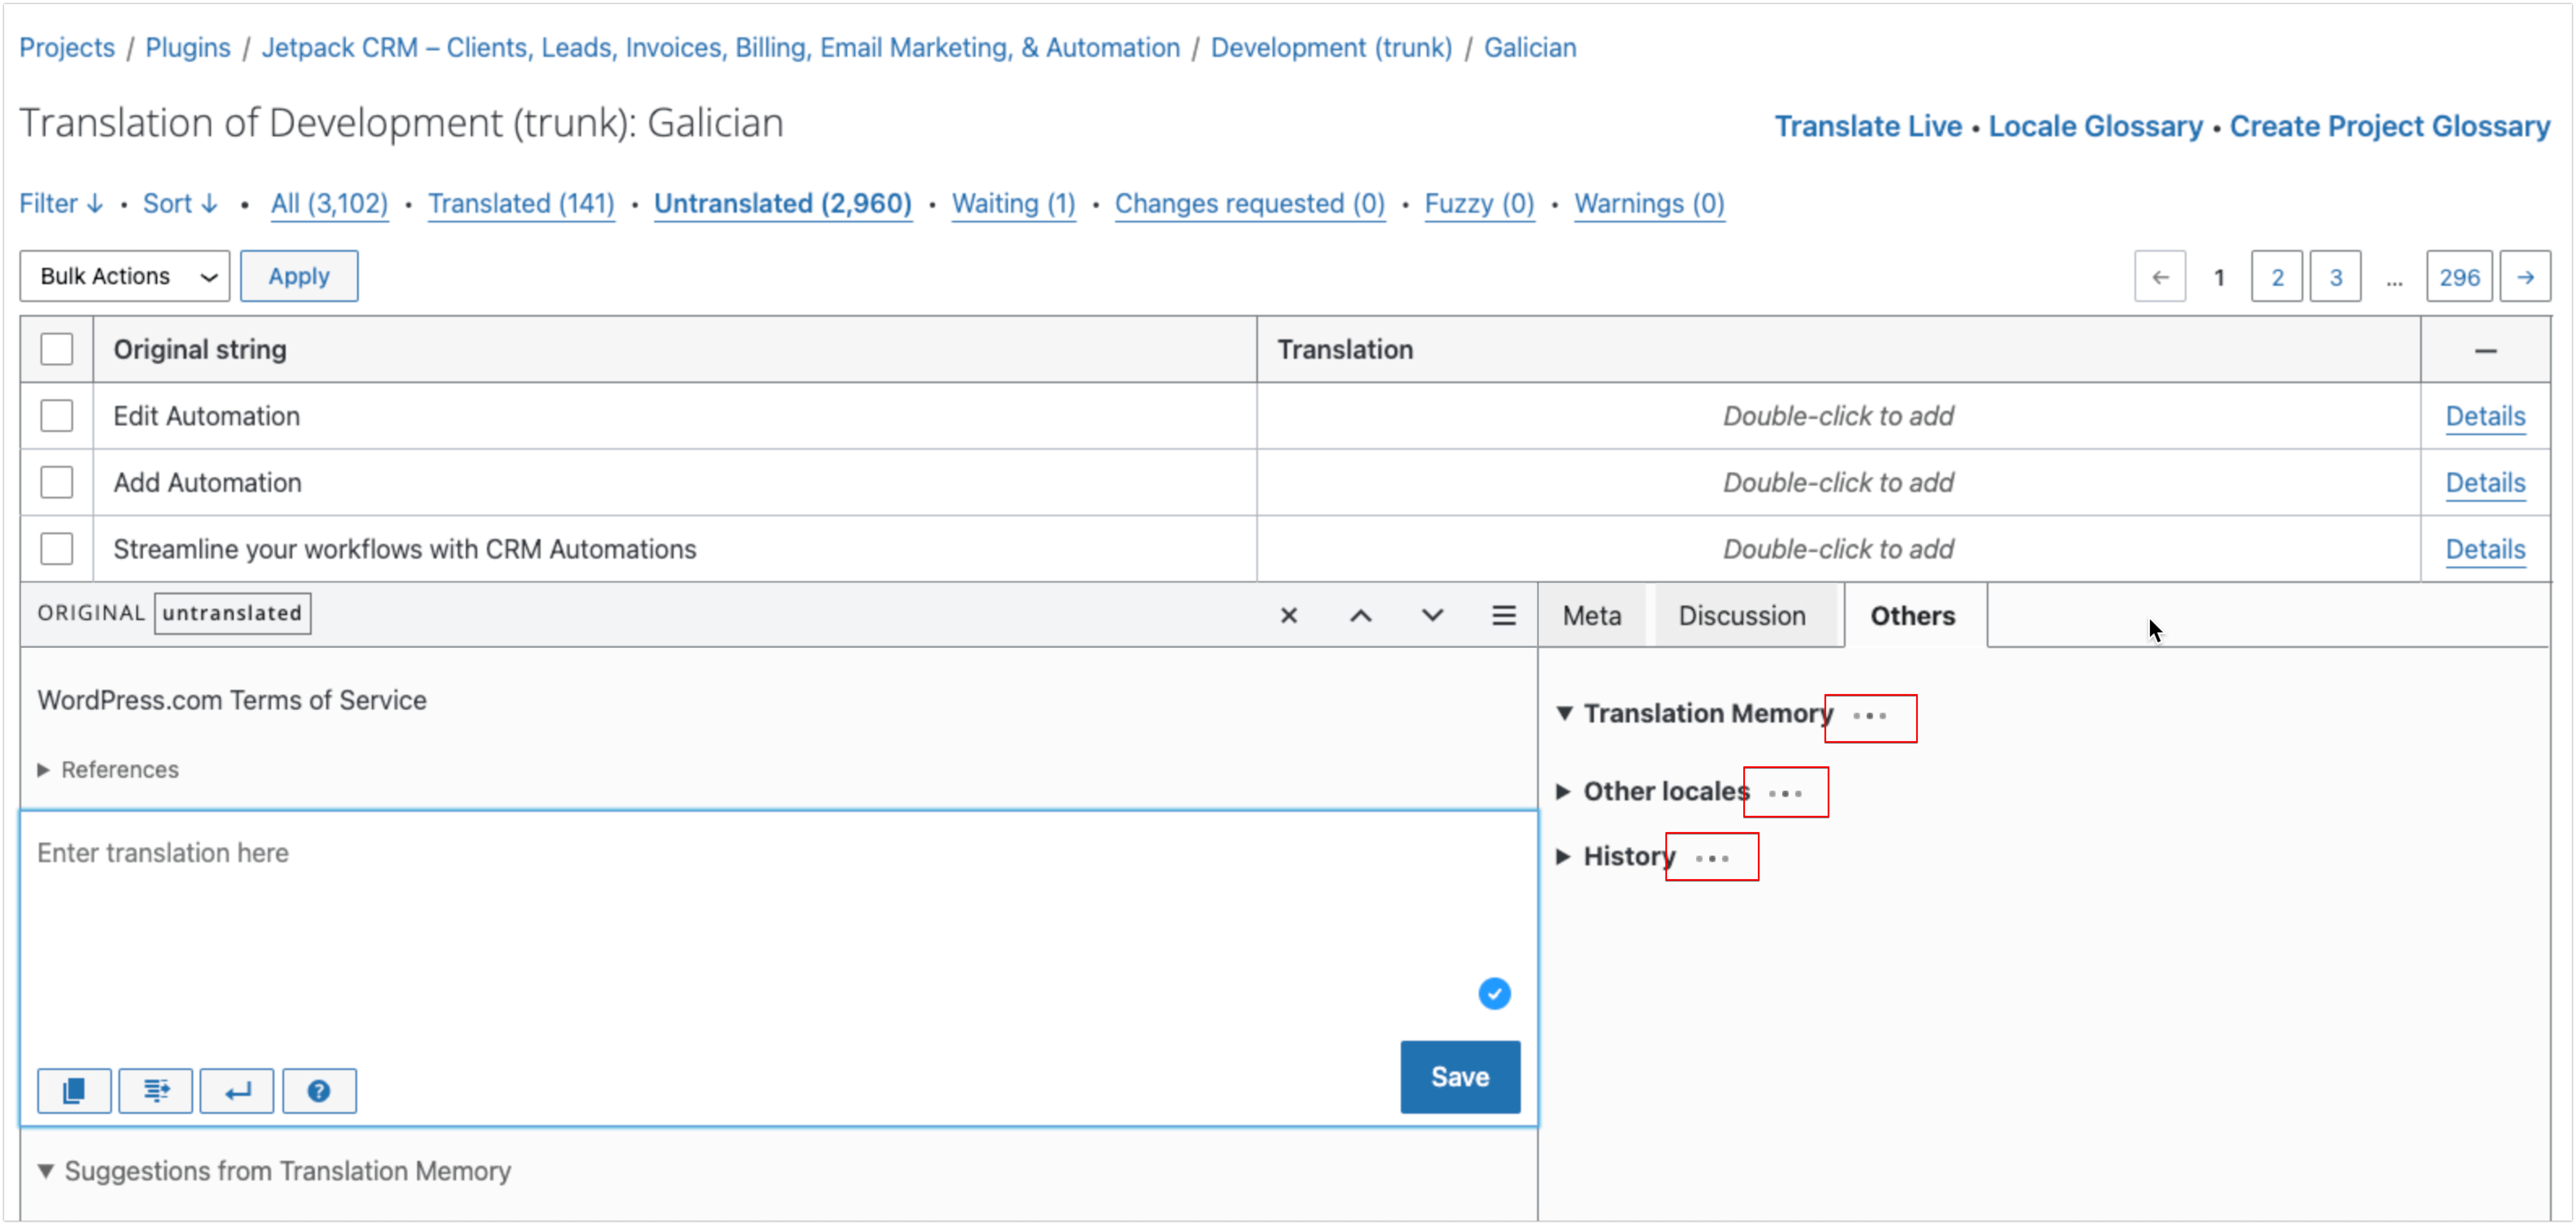Viewport: 2576px width, 1225px height.
Task: Click the blue checkmark icon in the translation box
Action: click(1494, 993)
